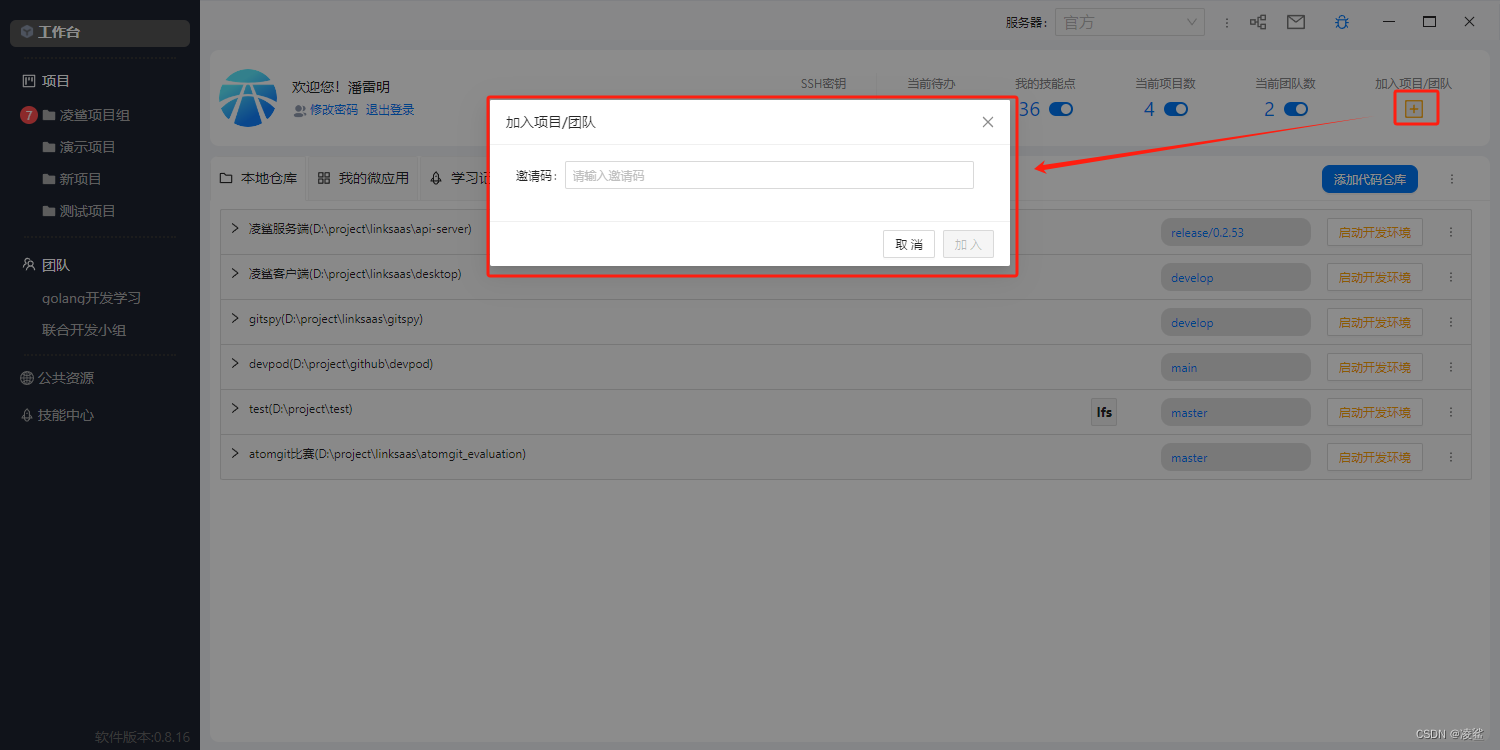Open 技能中心 in sidebar

pyautogui.click(x=66, y=415)
